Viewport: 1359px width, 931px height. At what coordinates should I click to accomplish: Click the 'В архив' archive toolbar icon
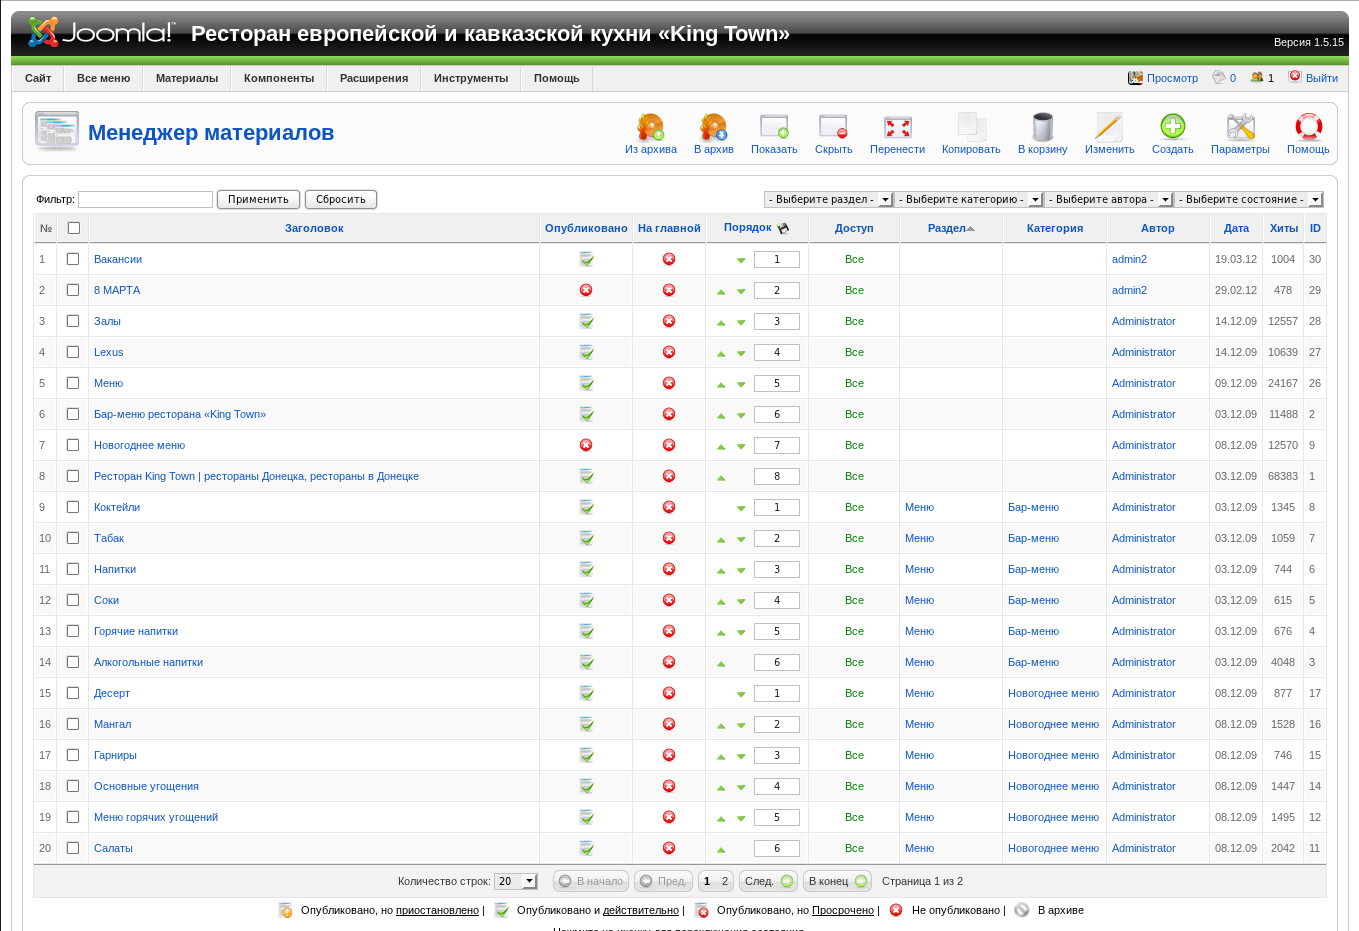pos(714,127)
